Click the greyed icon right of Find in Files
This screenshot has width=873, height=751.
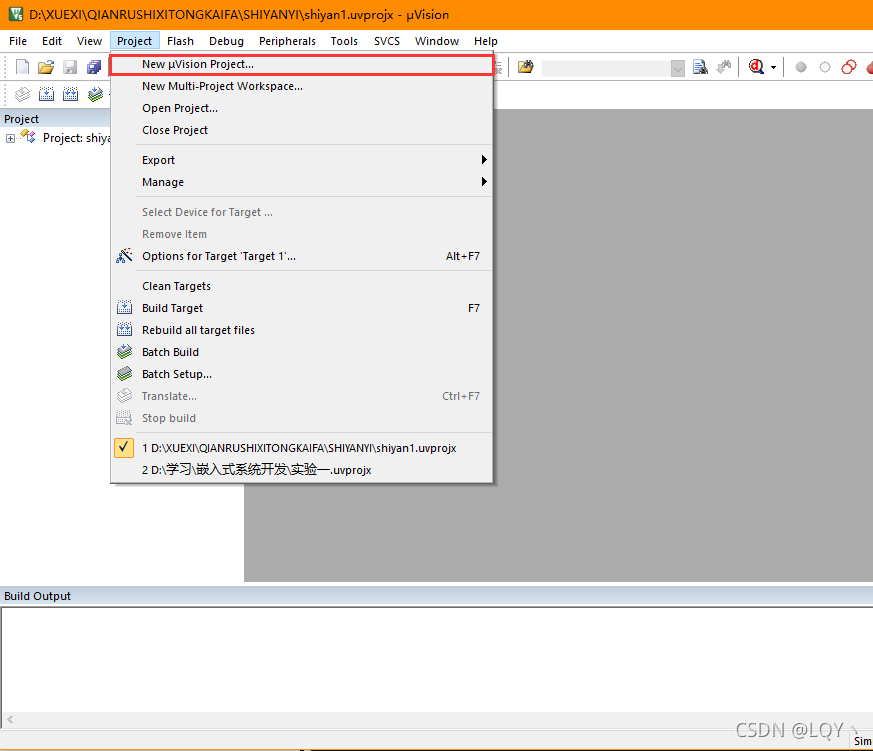pyautogui.click(x=724, y=67)
